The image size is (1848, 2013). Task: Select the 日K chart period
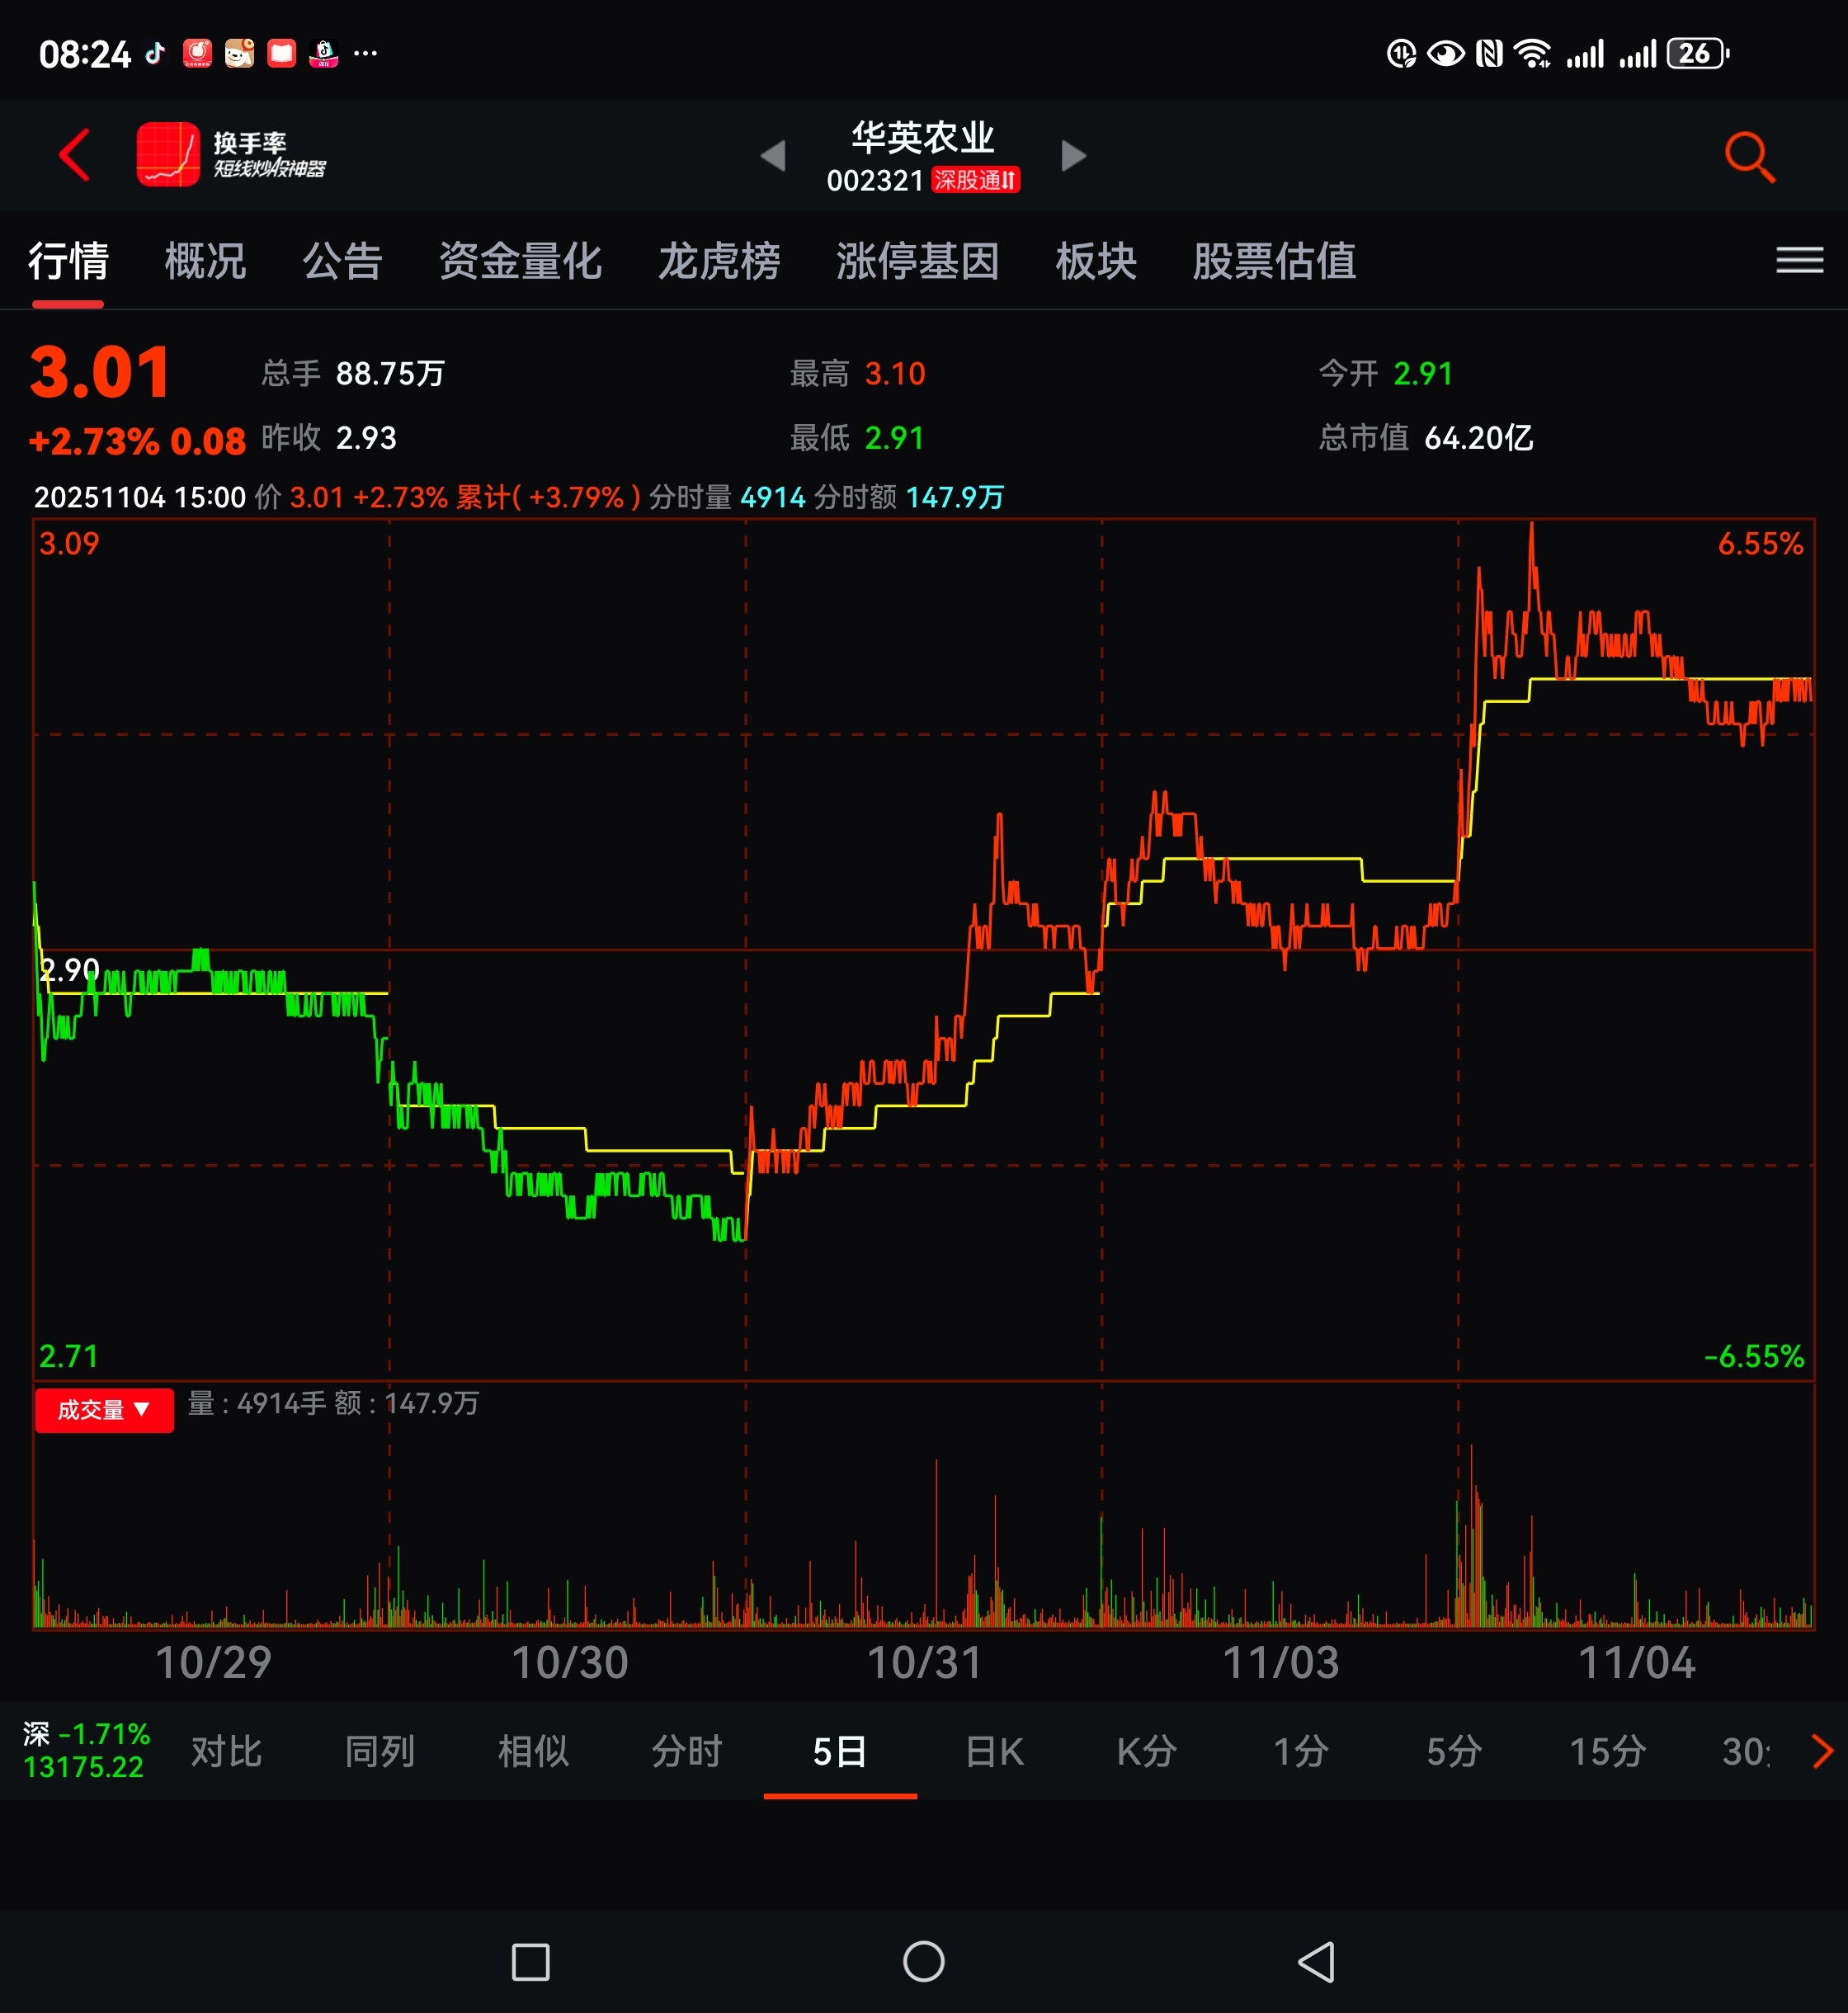click(994, 1751)
